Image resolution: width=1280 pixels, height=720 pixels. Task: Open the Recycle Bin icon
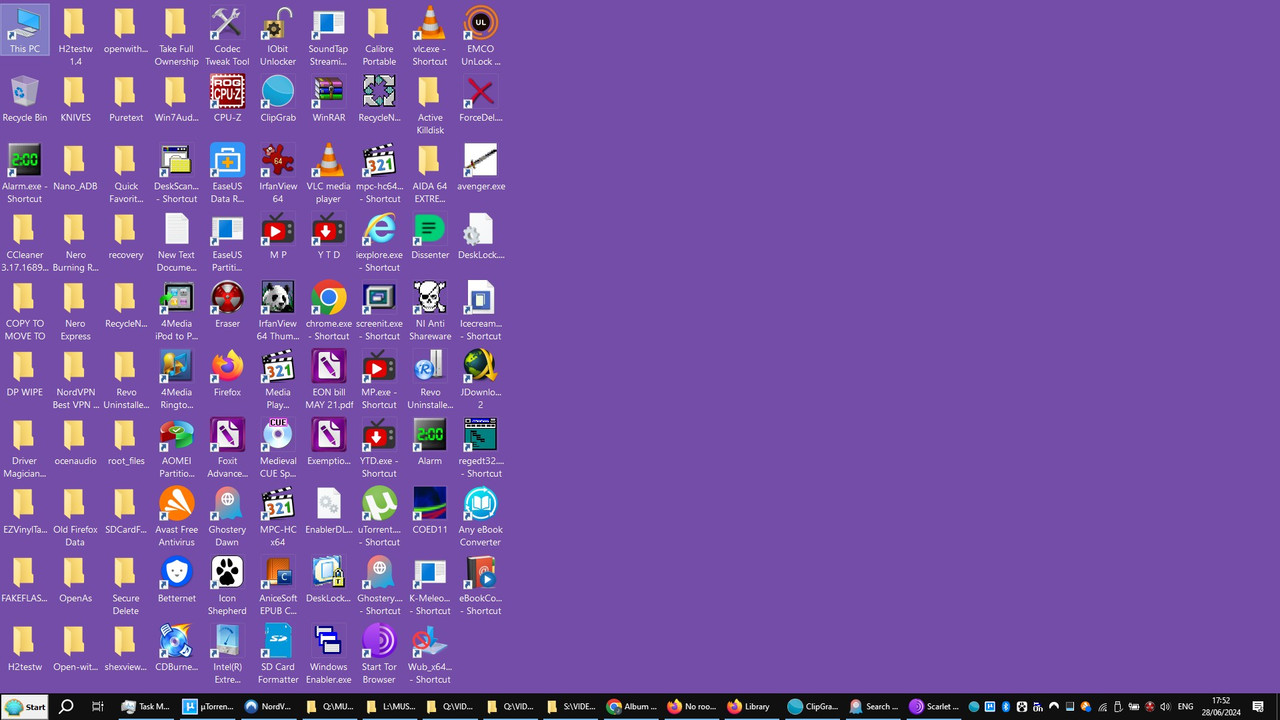pyautogui.click(x=25, y=99)
